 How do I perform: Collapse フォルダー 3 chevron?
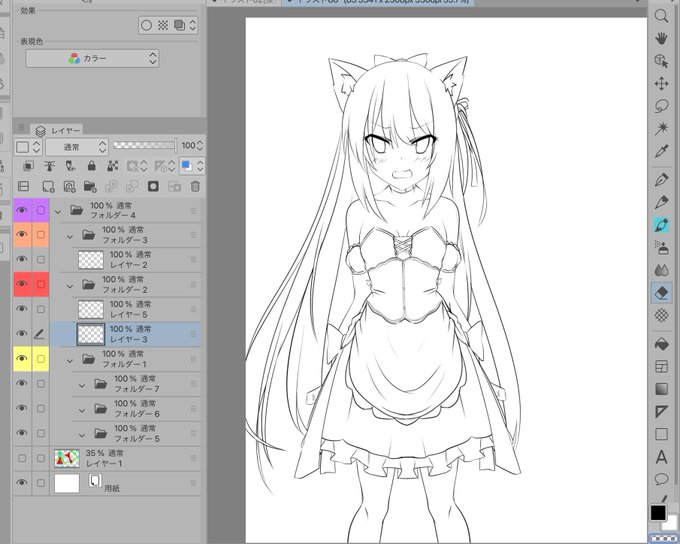point(70,236)
